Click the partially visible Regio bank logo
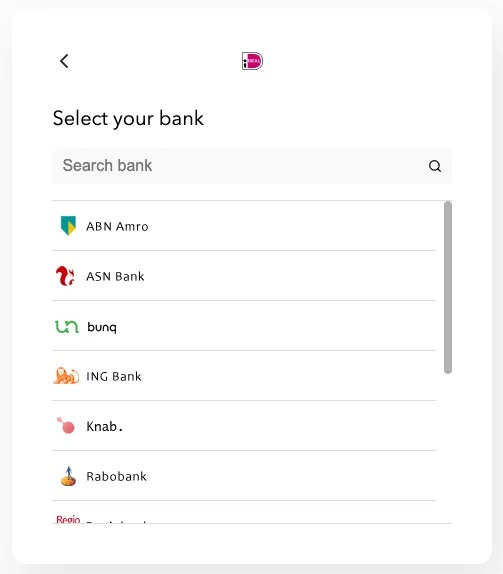 [x=68, y=519]
